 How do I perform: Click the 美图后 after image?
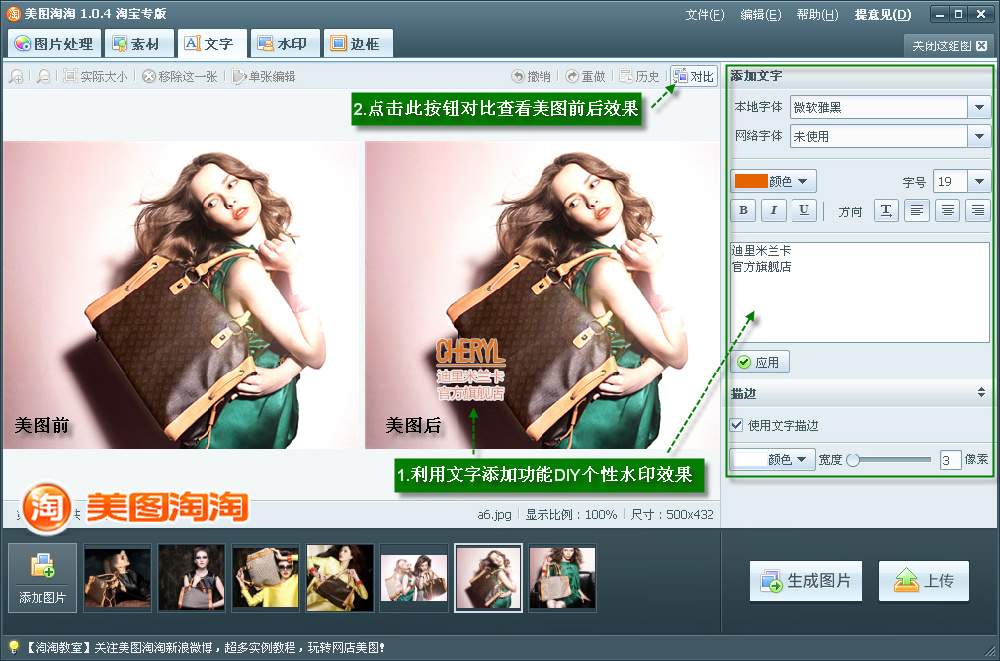542,295
